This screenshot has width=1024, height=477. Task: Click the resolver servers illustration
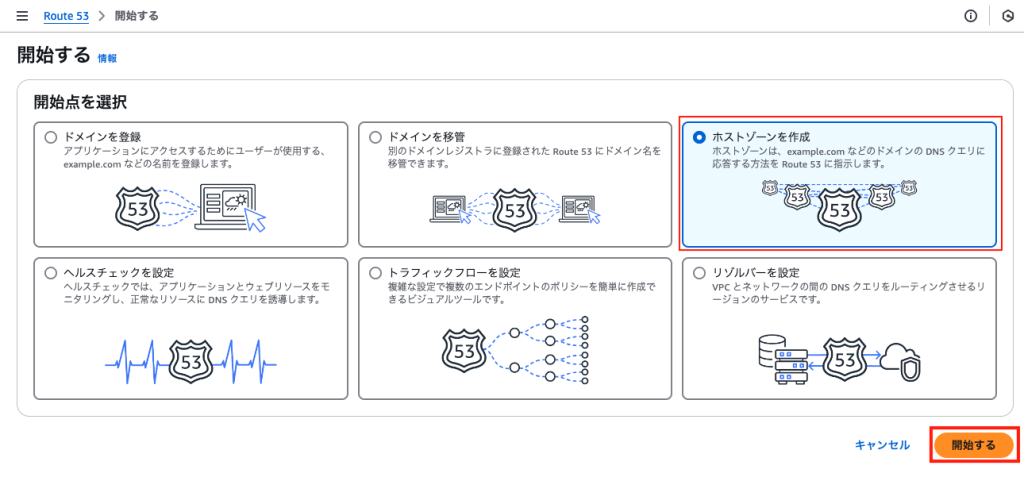pos(839,361)
